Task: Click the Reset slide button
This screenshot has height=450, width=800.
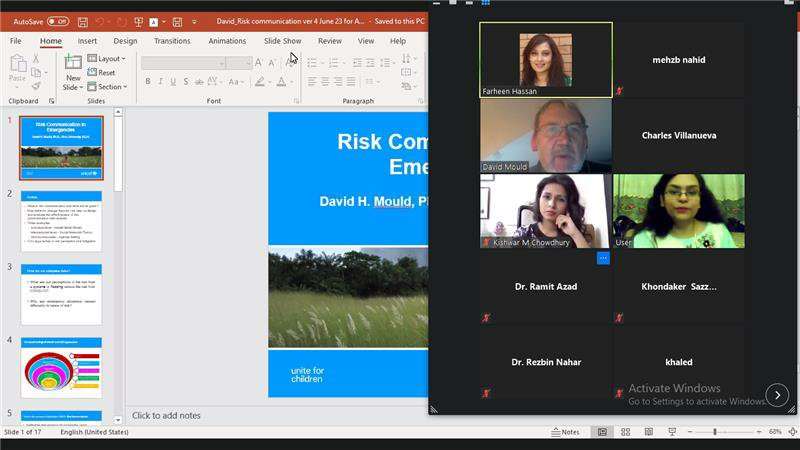Action: click(105, 73)
